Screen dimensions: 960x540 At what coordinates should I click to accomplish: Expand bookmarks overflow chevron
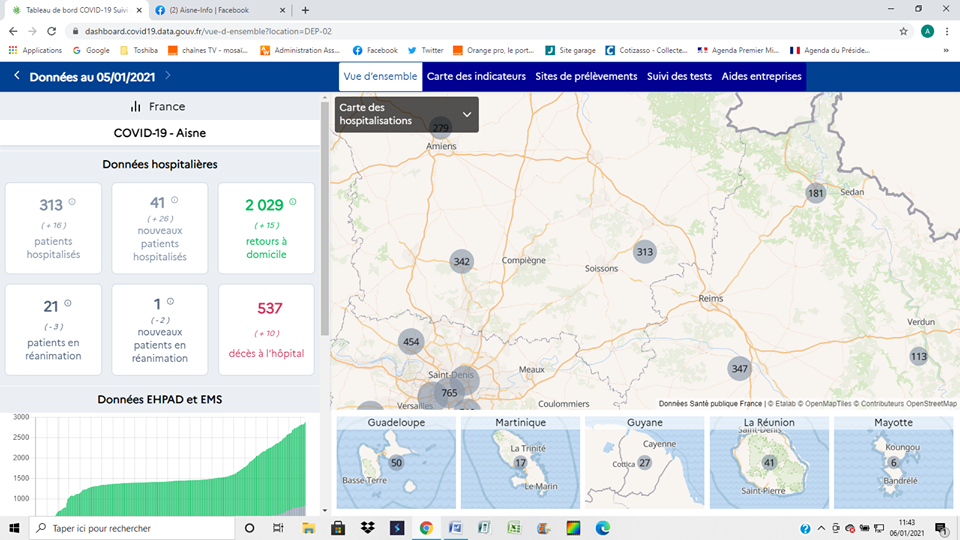click(945, 50)
